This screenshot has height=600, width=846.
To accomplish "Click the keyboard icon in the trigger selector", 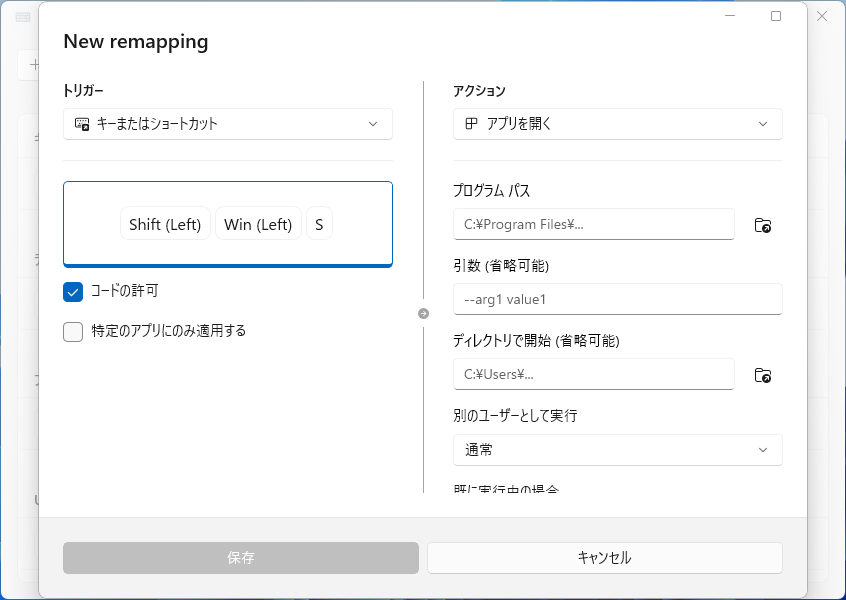I will (x=81, y=124).
